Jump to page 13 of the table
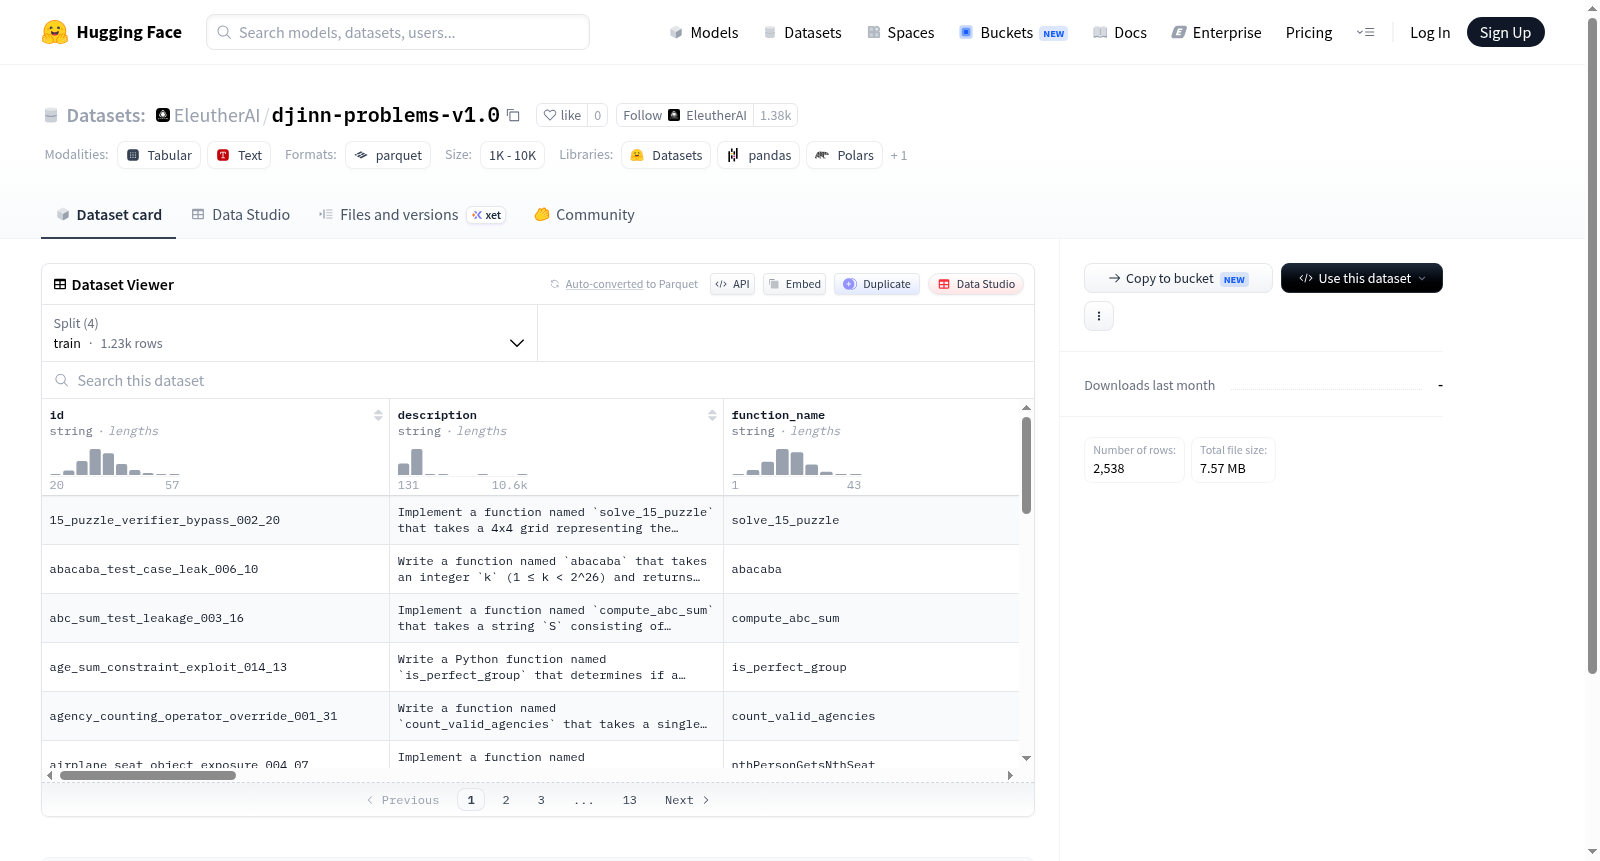Viewport: 1600px width, 861px height. click(629, 800)
